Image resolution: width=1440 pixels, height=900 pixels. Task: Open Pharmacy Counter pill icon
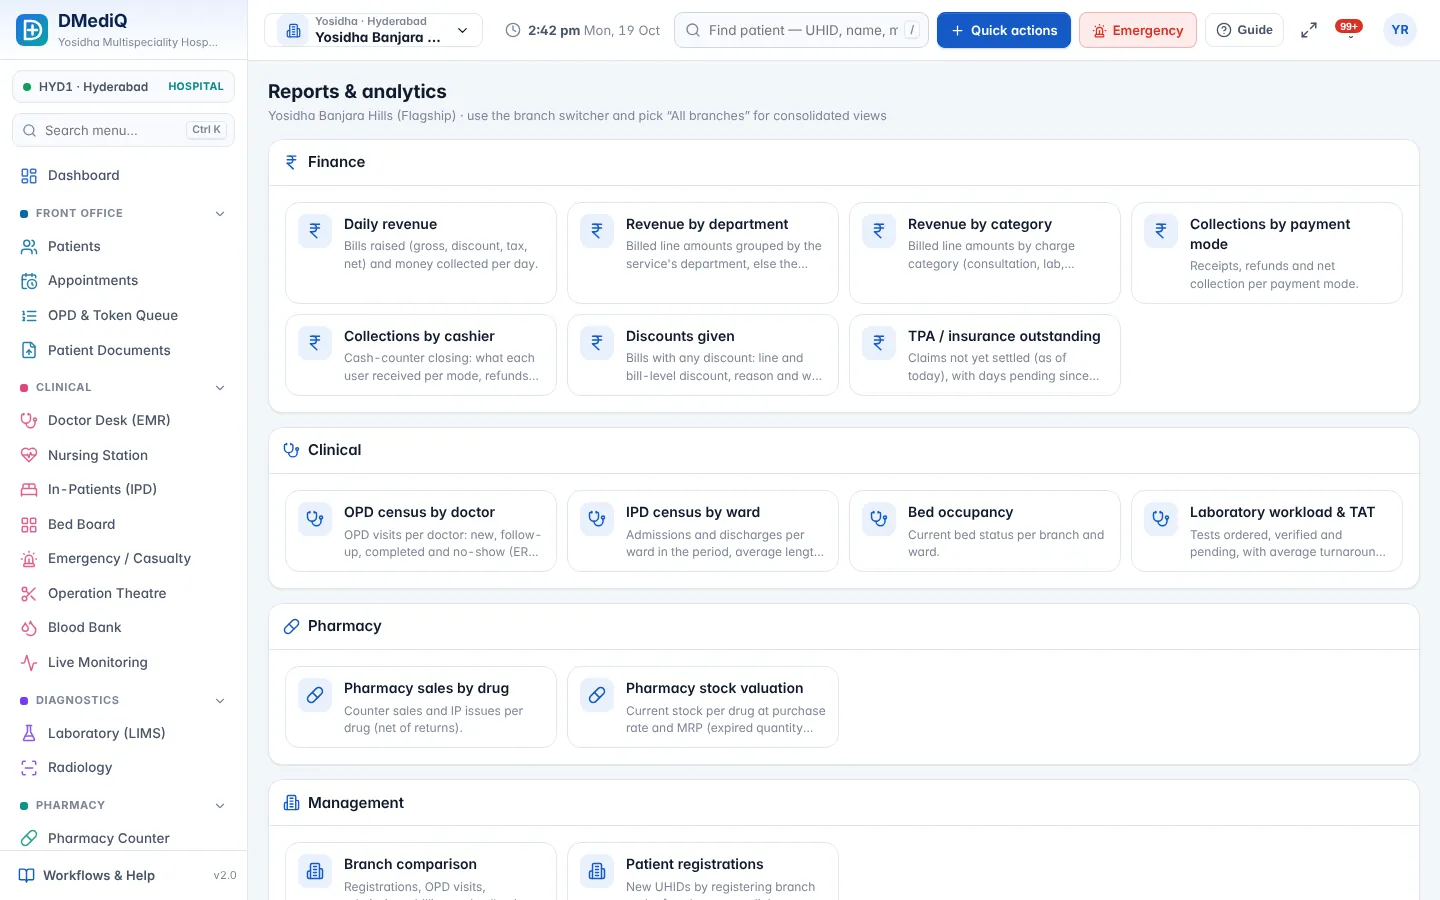tap(29, 839)
